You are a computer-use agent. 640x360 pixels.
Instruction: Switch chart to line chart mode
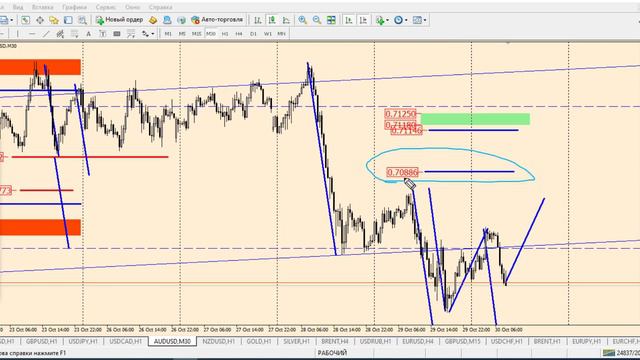tap(286, 20)
